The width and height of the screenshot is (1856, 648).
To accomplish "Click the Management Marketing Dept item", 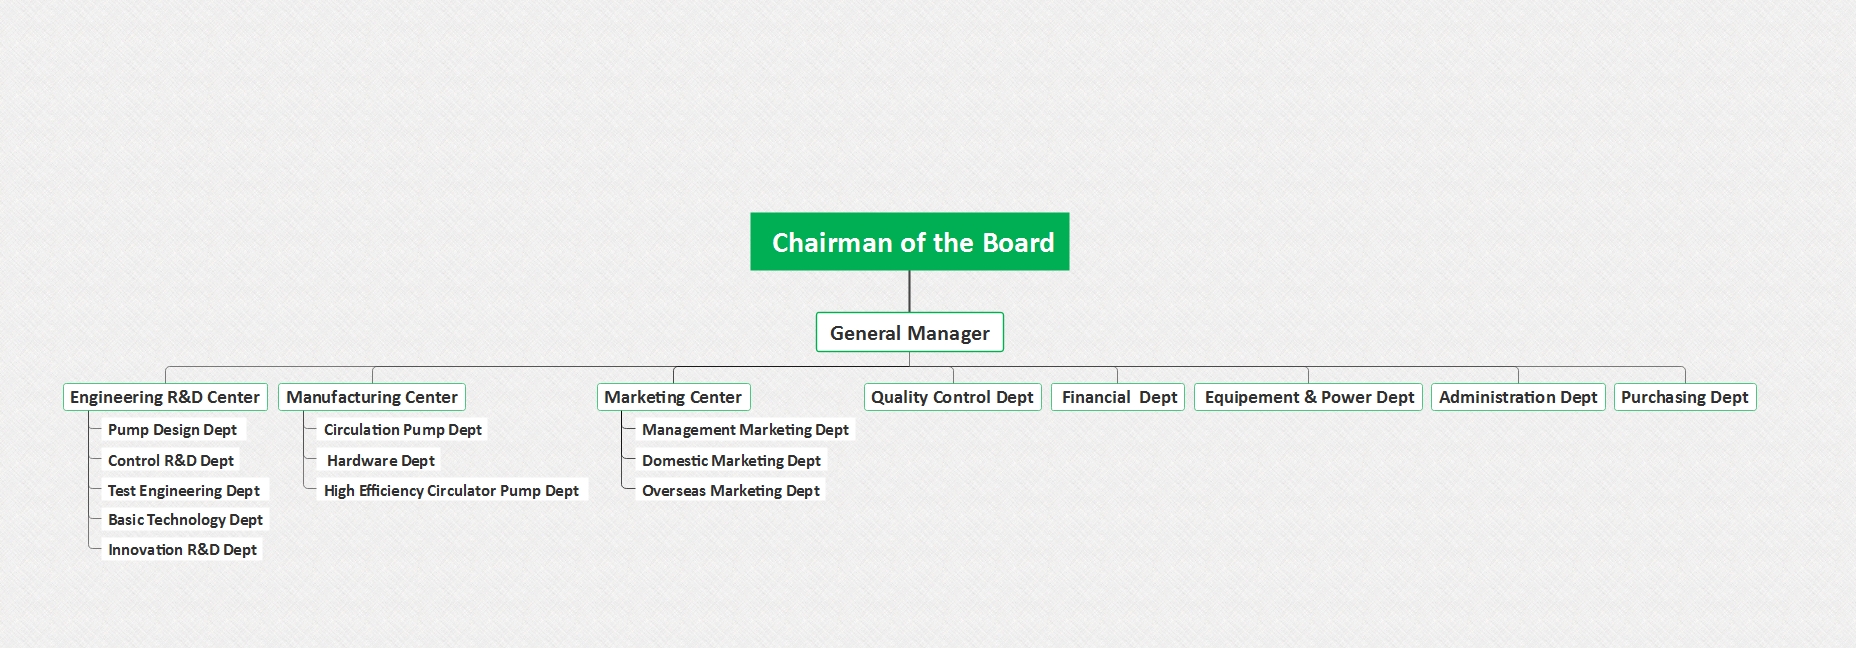I will click(745, 429).
